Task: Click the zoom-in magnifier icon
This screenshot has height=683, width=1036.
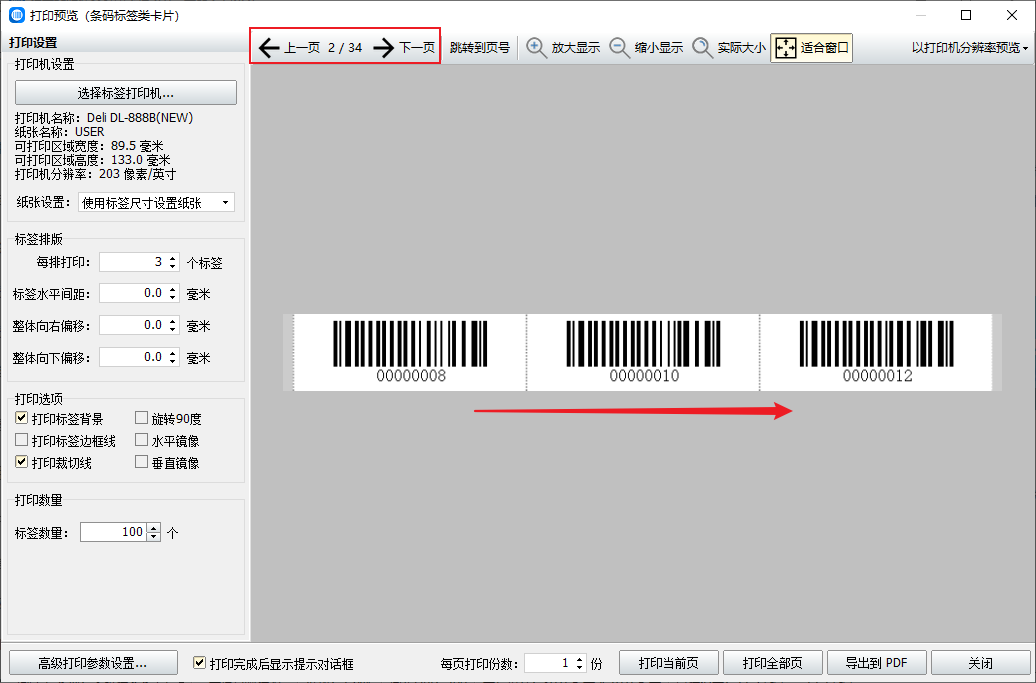Action: click(x=536, y=48)
